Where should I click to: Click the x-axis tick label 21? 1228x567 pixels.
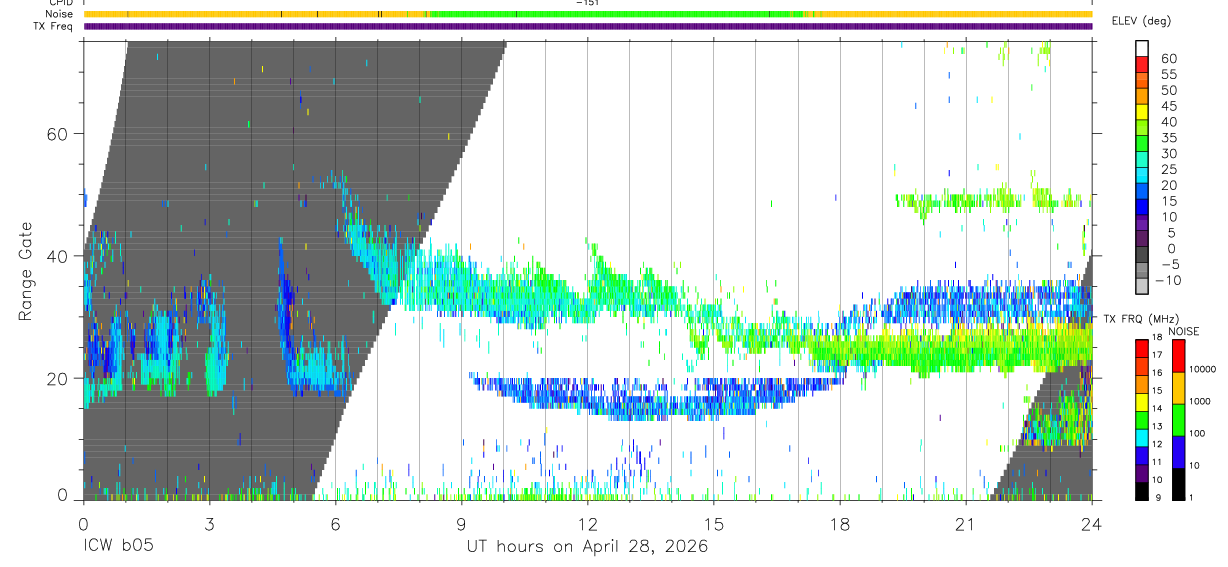pos(965,524)
